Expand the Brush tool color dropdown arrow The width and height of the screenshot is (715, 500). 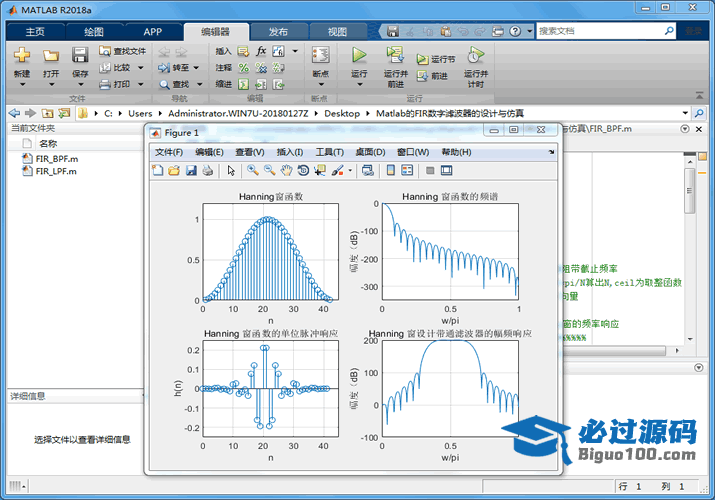(x=350, y=171)
